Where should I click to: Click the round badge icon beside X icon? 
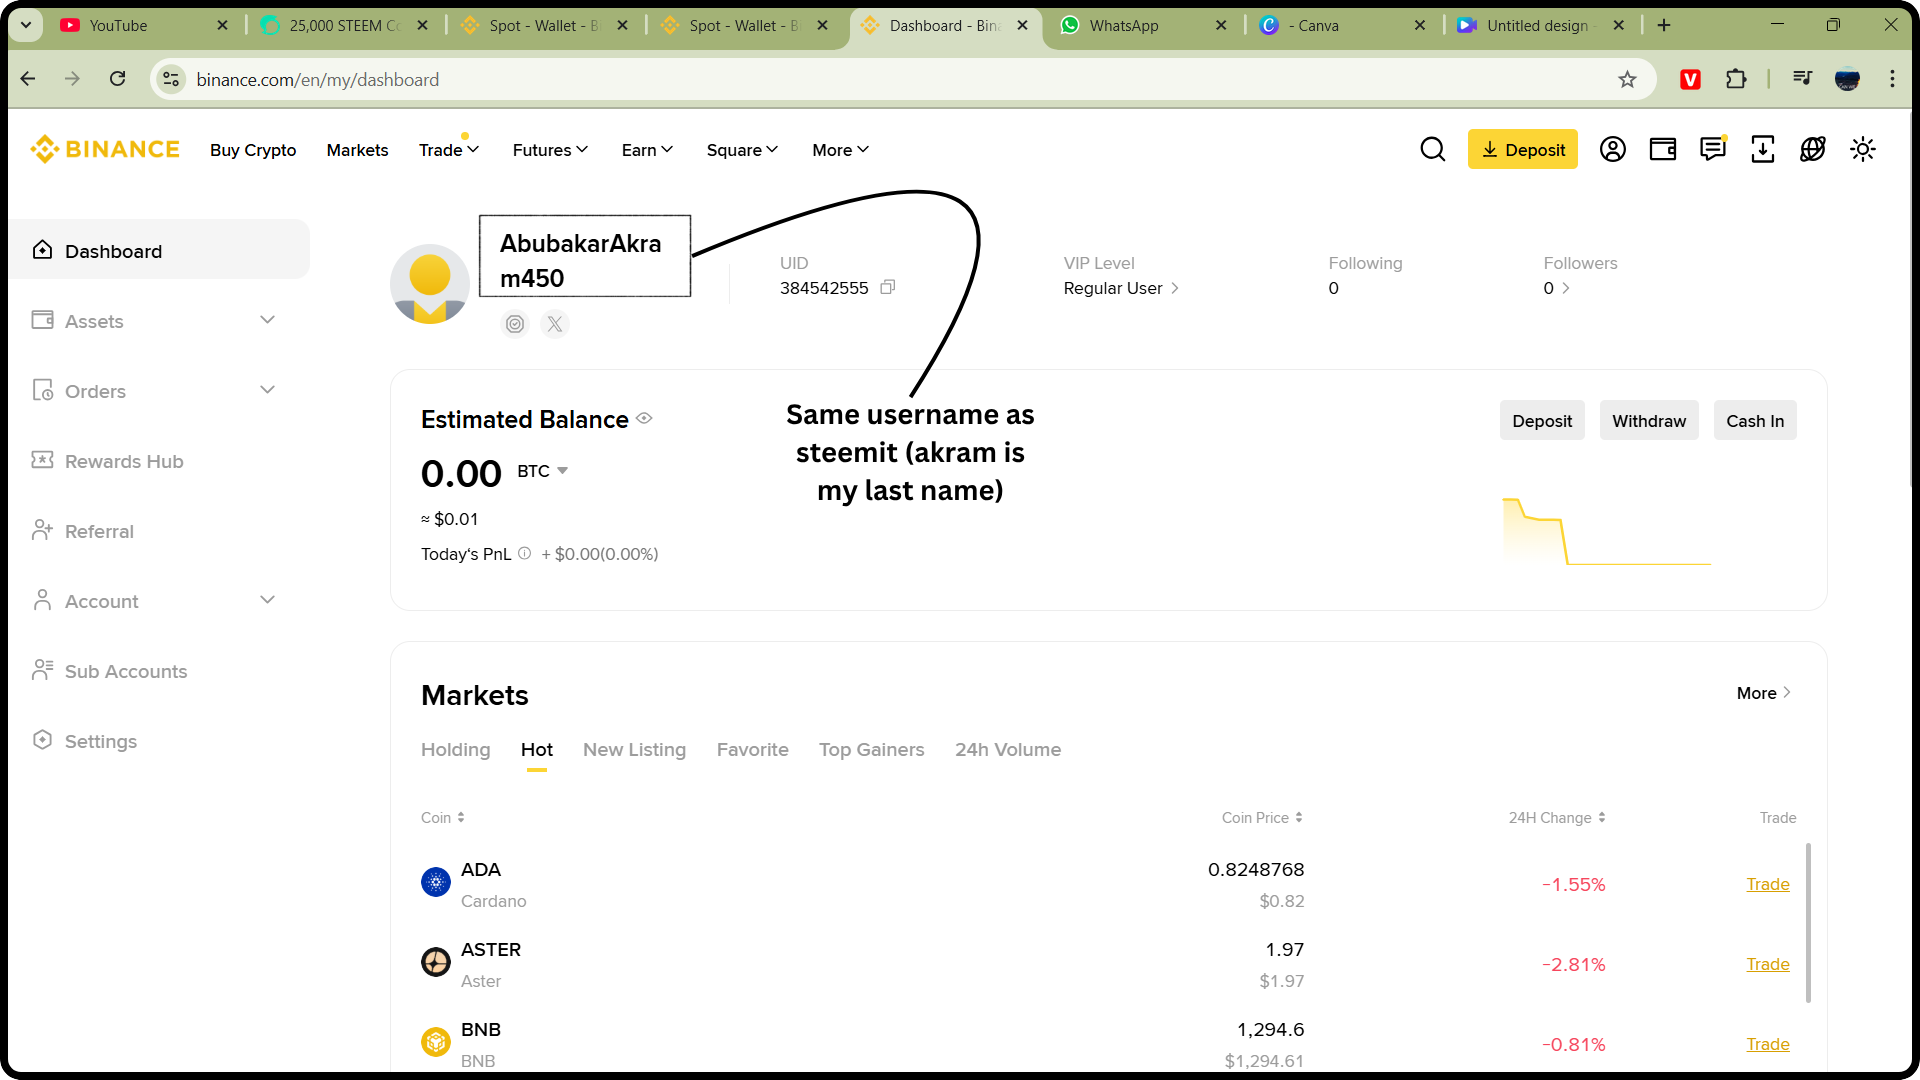click(515, 324)
